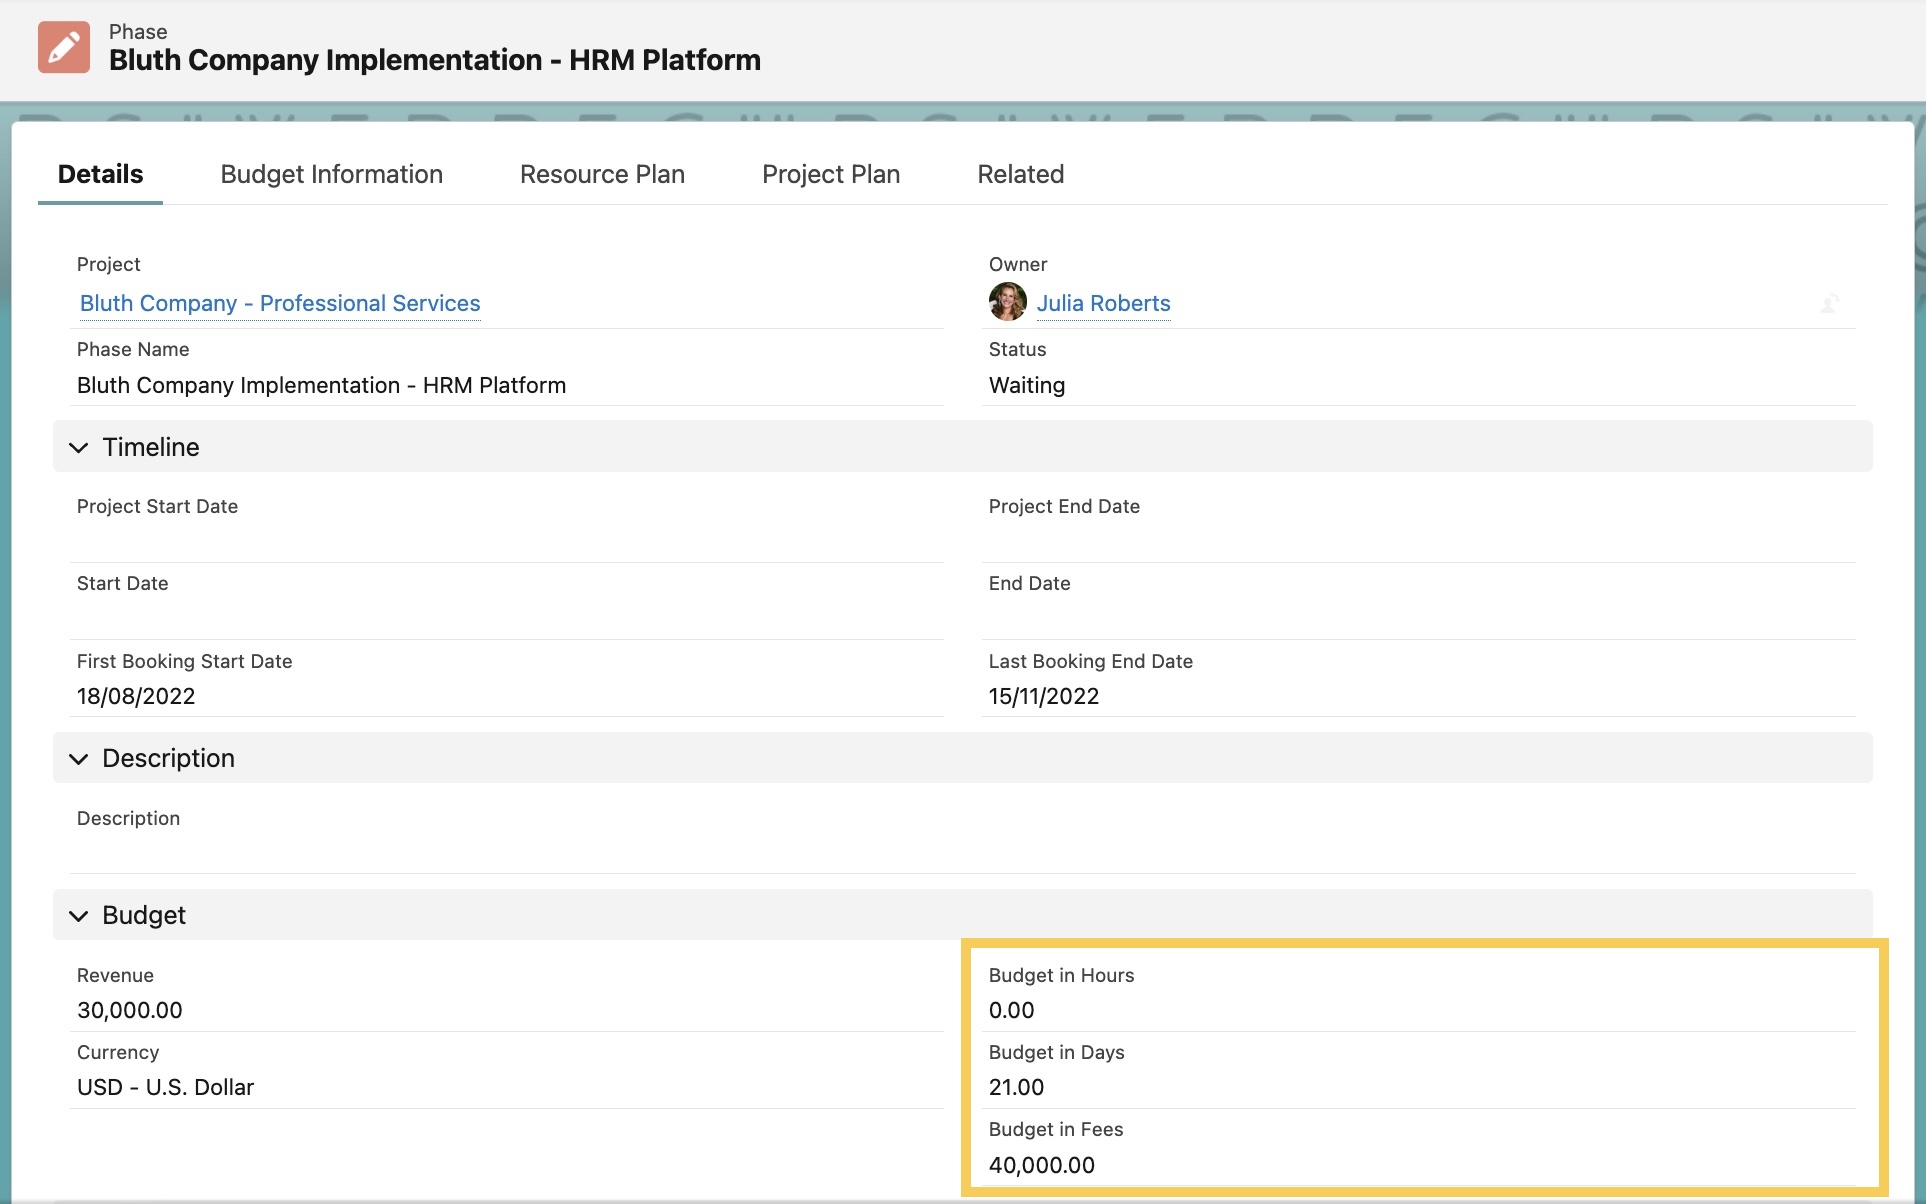Switch to the Budget Information tab
The width and height of the screenshot is (1926, 1204).
[x=331, y=174]
